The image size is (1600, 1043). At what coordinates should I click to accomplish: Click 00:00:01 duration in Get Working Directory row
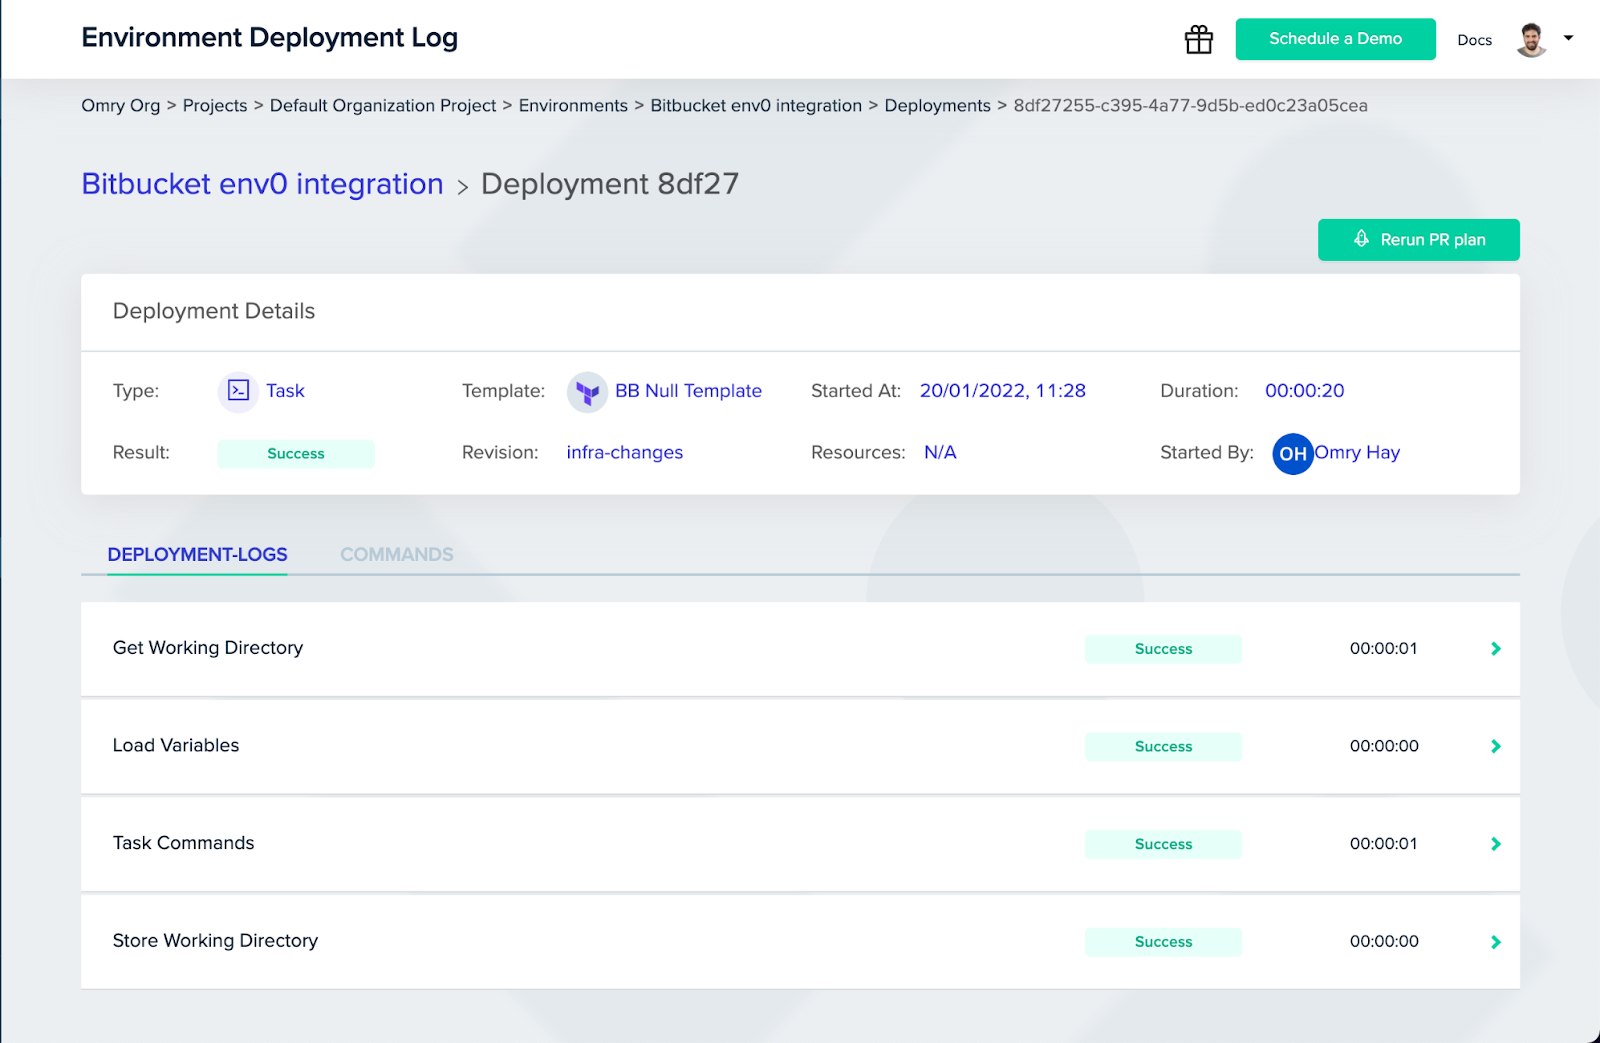pyautogui.click(x=1384, y=649)
